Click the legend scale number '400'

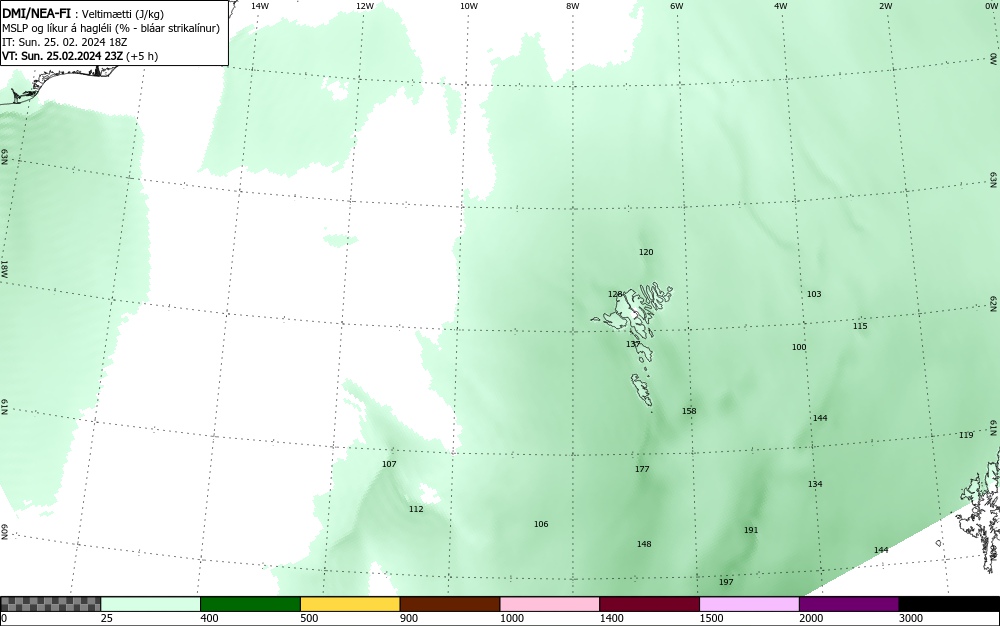(x=209, y=618)
